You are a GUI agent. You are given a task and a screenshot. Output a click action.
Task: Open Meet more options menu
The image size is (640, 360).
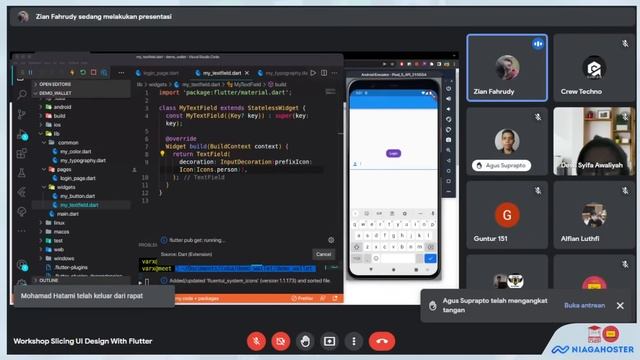(353, 341)
